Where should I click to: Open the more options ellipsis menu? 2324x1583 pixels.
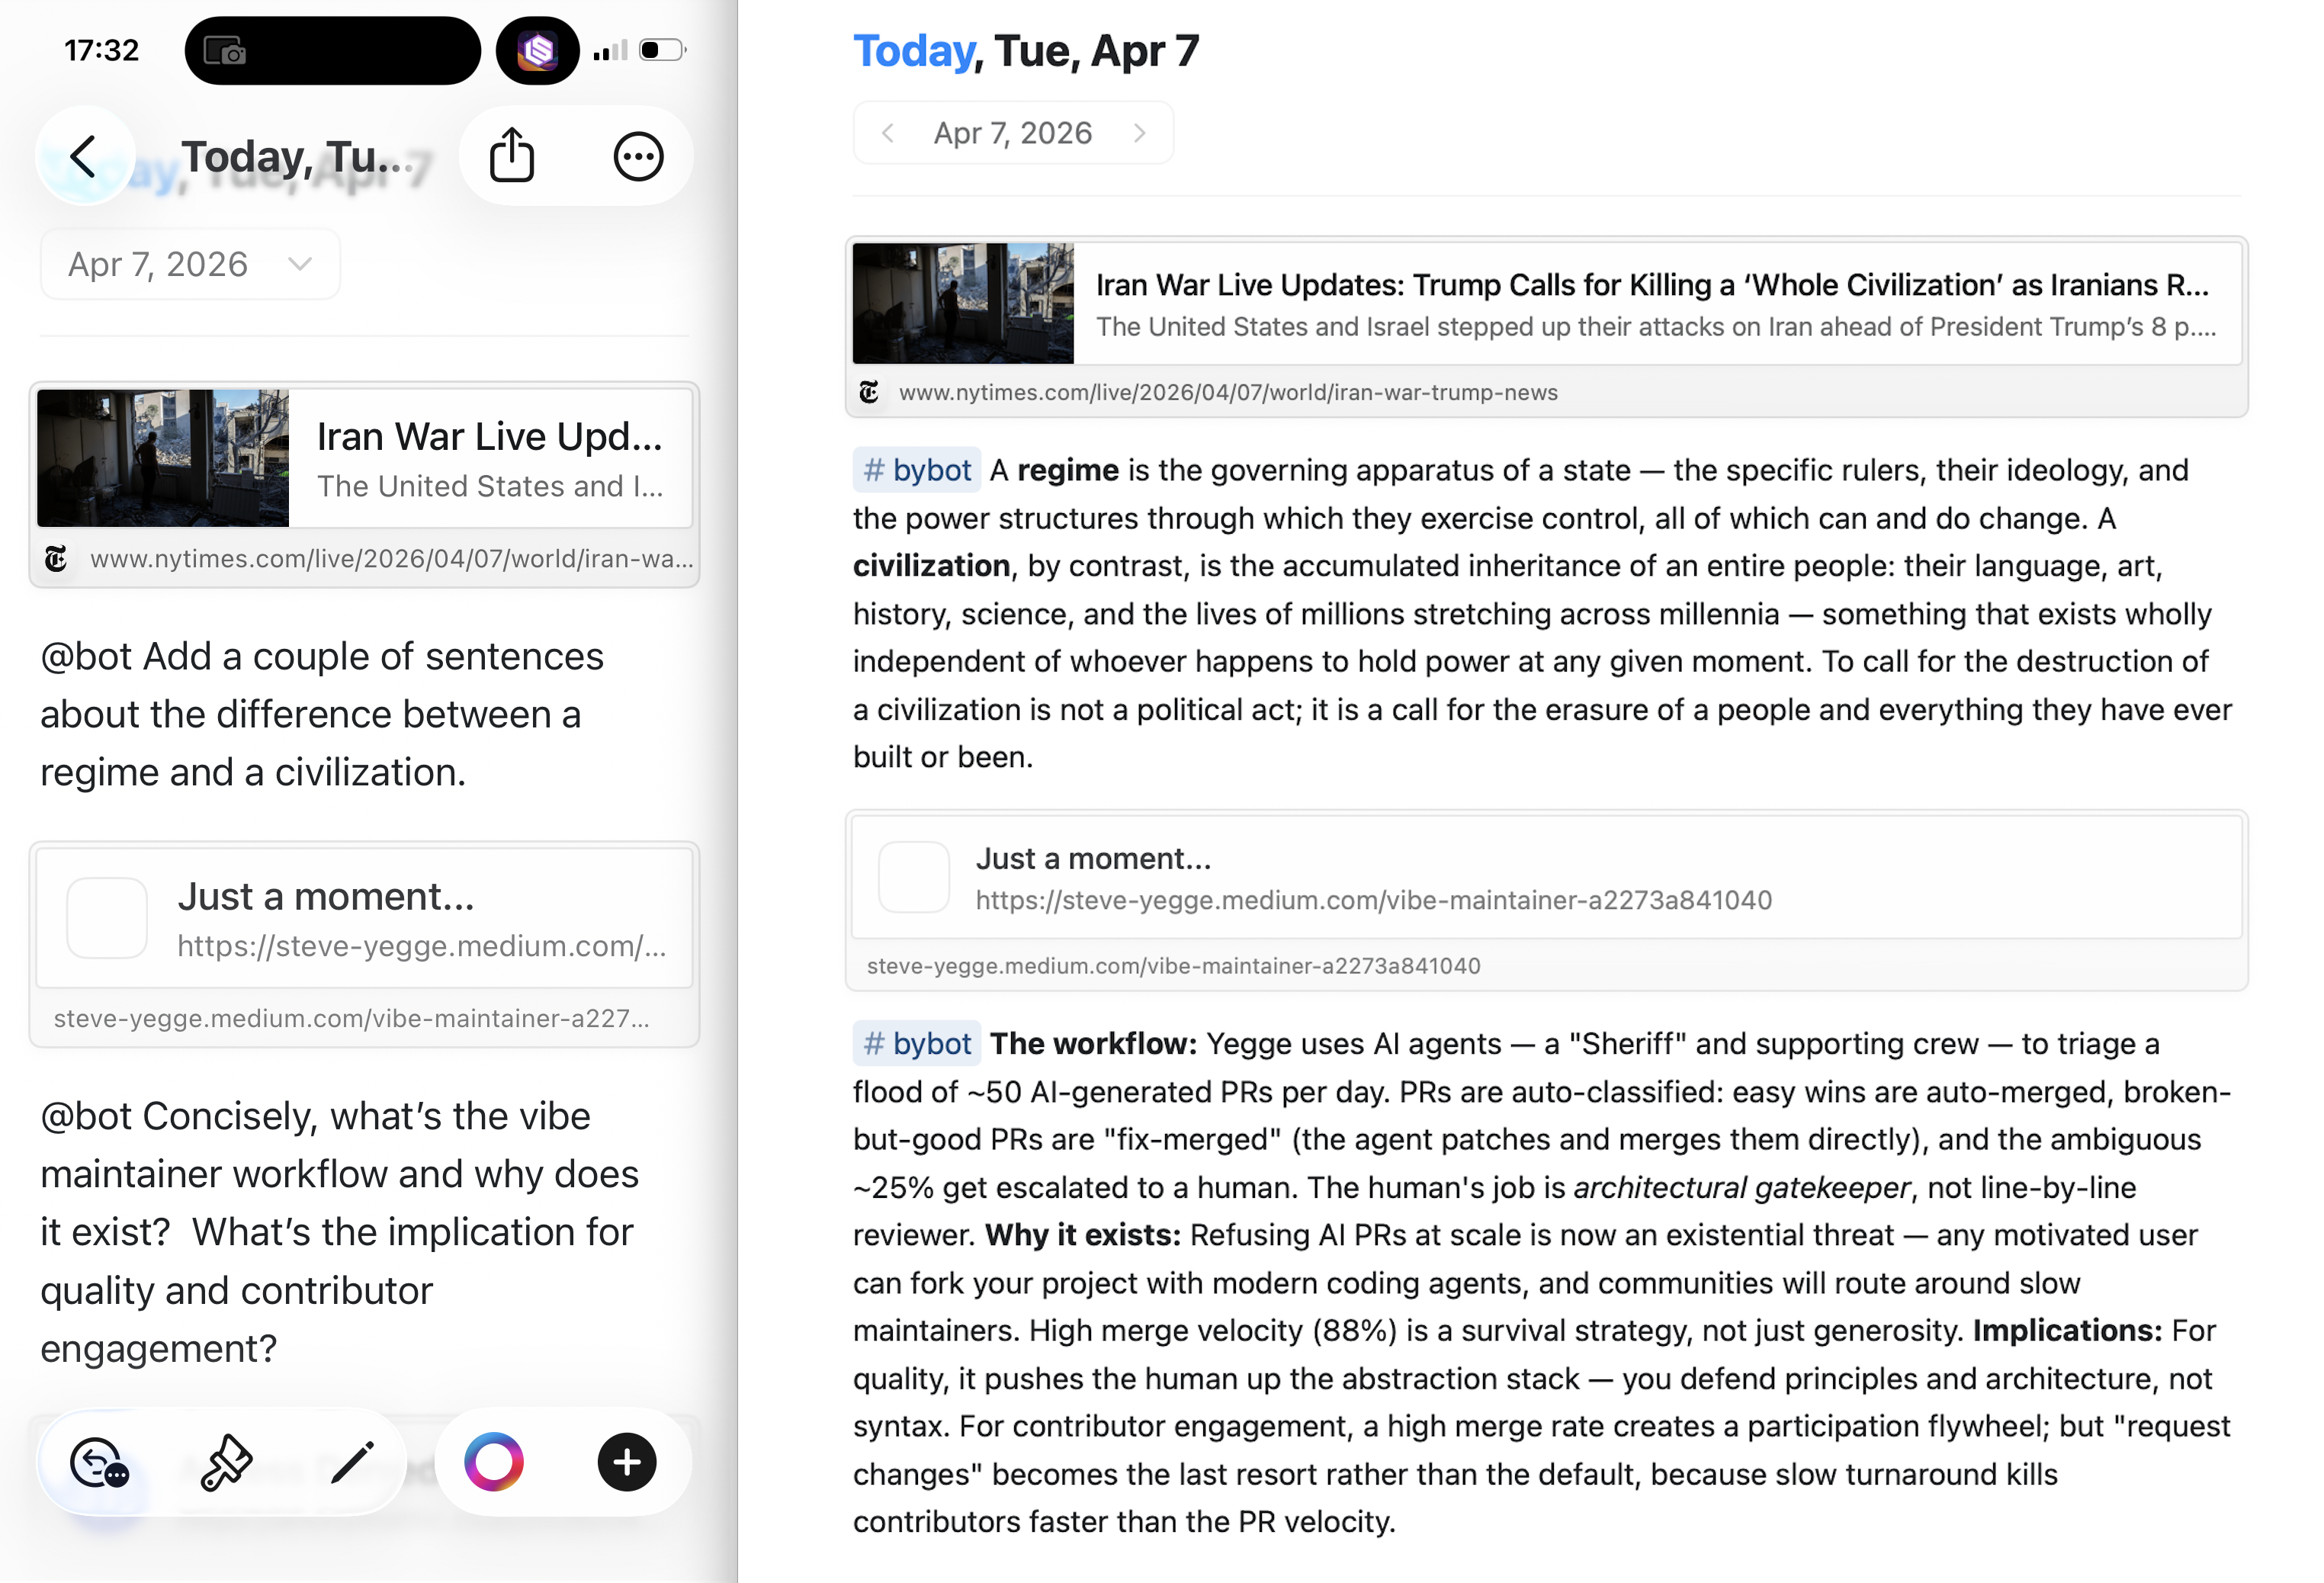638,157
